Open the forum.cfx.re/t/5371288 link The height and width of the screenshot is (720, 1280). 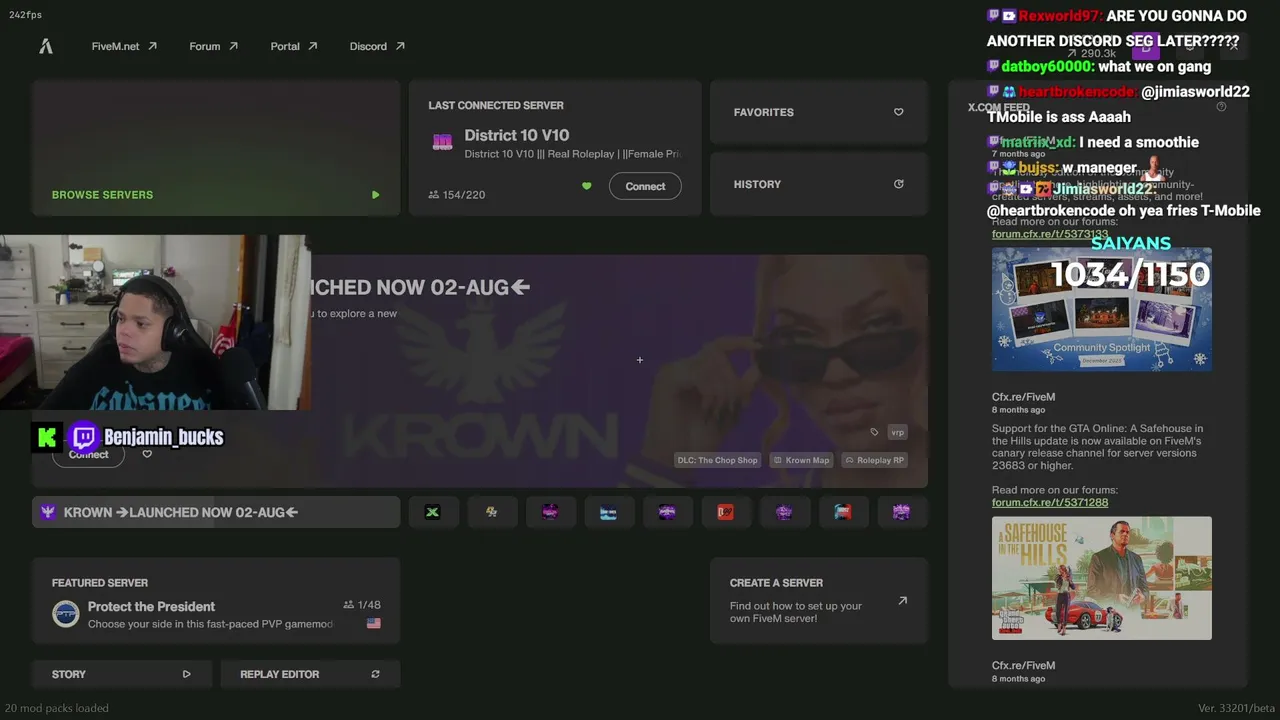[1050, 502]
